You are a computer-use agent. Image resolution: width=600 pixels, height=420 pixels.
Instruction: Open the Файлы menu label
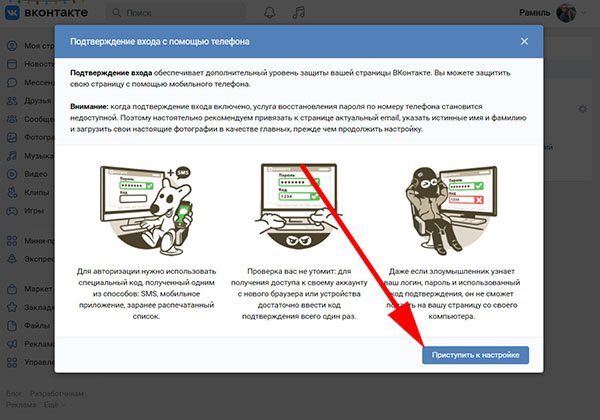pyautogui.click(x=37, y=326)
